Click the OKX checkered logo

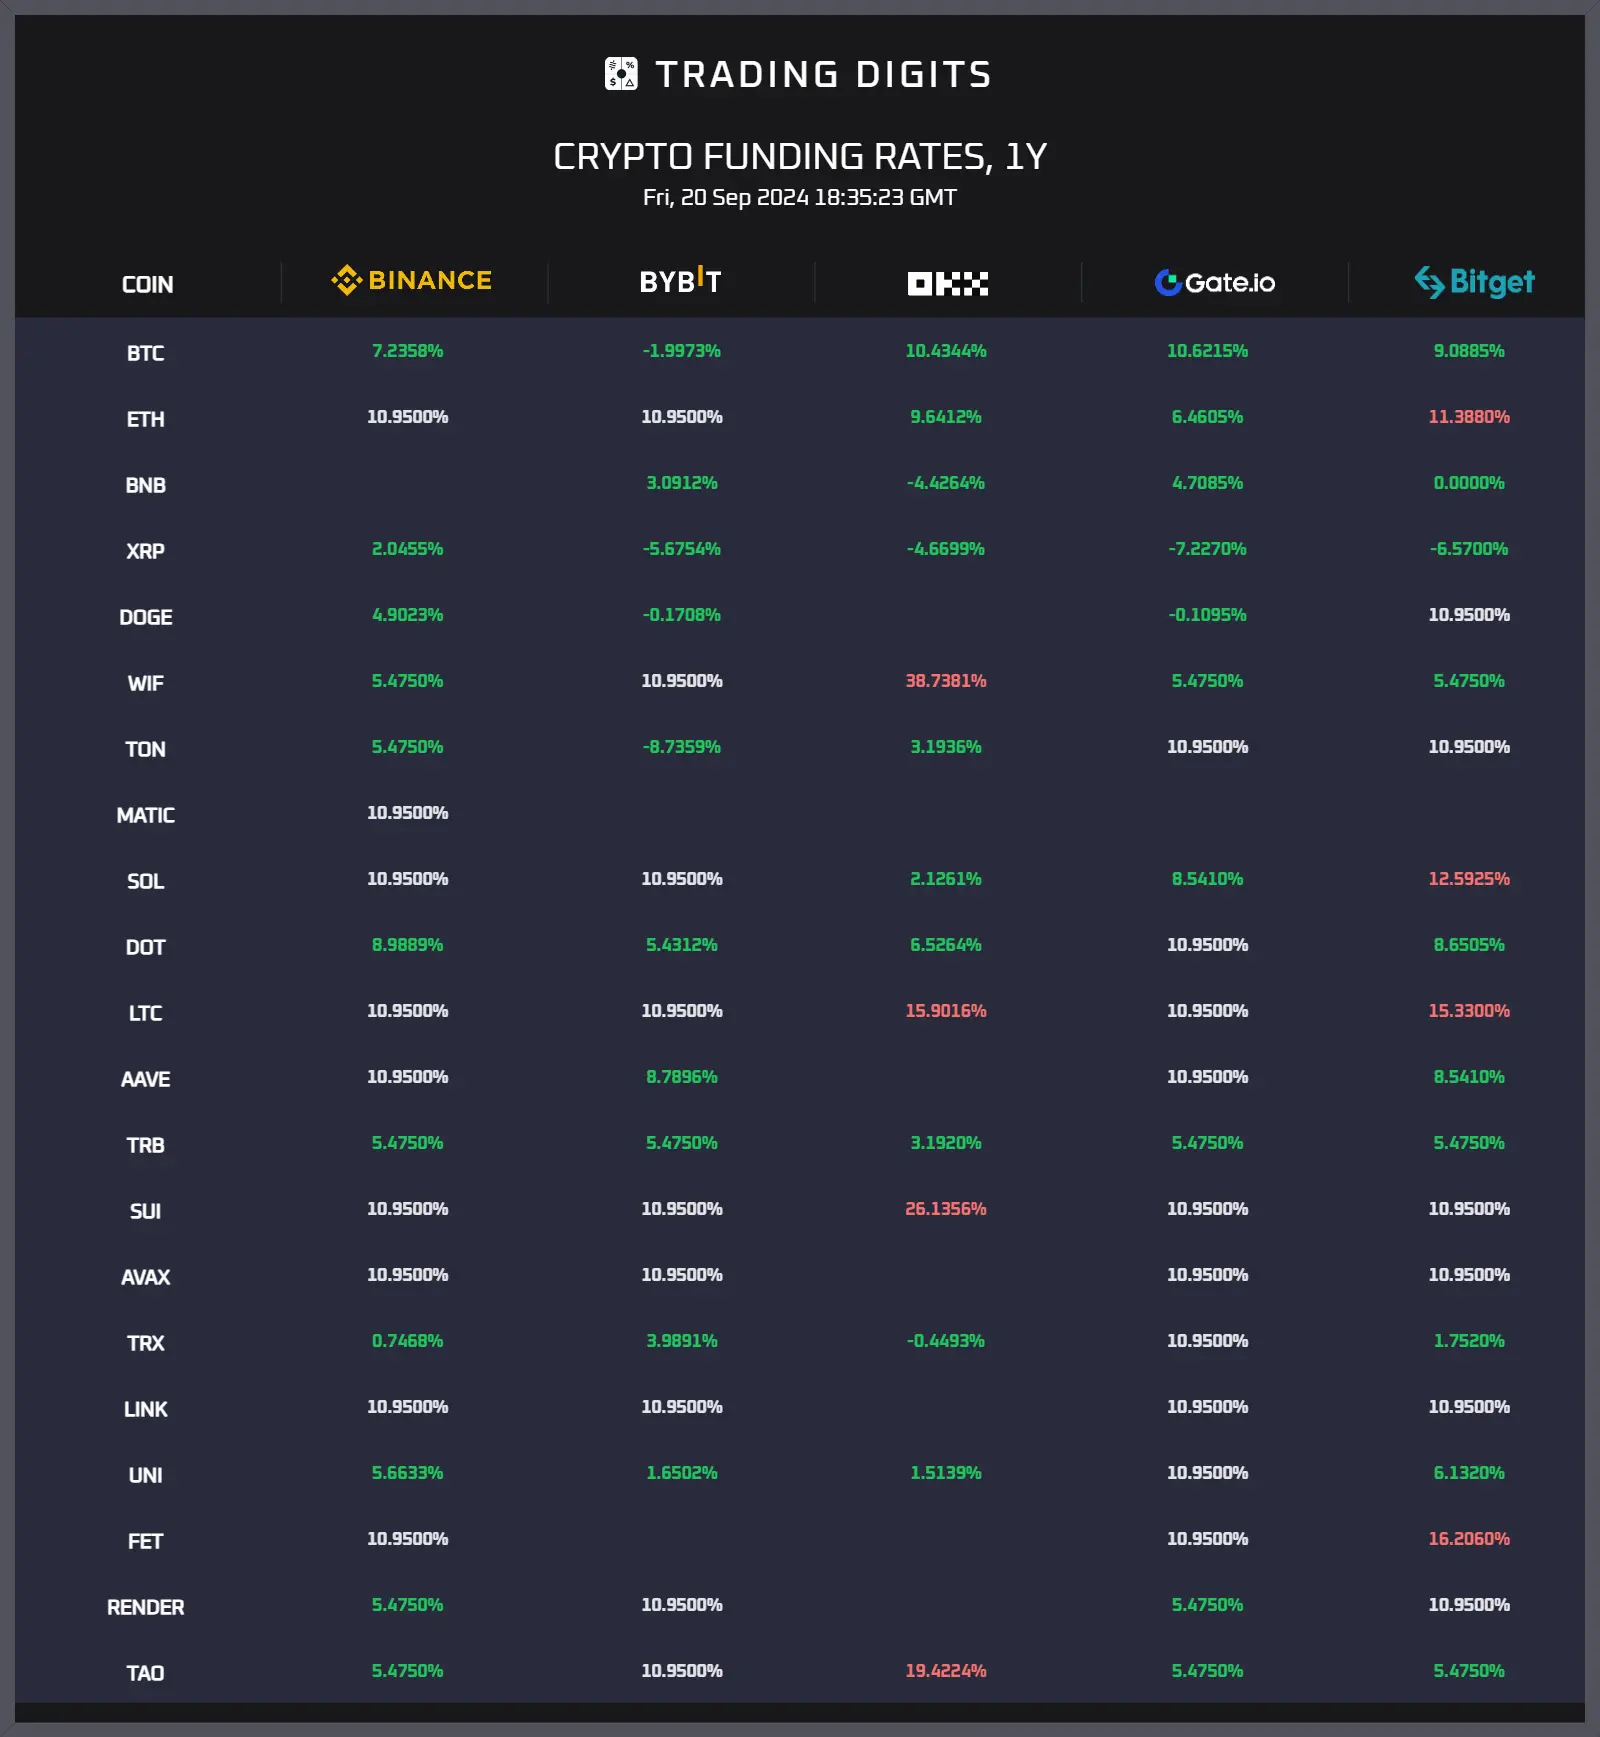click(x=947, y=284)
